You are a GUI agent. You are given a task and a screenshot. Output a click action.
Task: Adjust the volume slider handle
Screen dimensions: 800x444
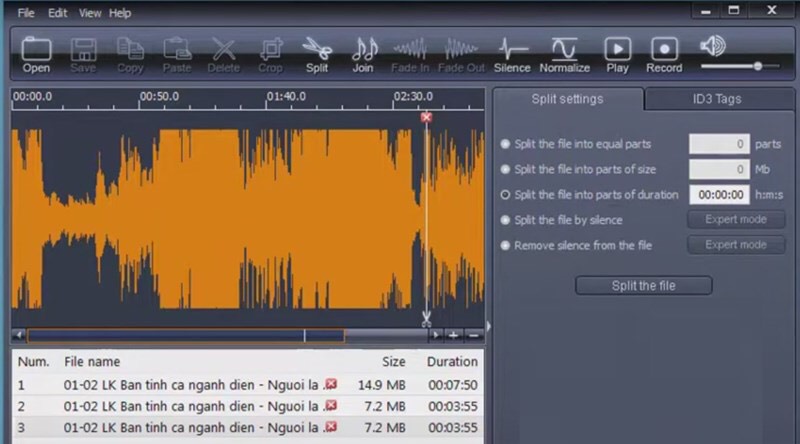pos(758,66)
